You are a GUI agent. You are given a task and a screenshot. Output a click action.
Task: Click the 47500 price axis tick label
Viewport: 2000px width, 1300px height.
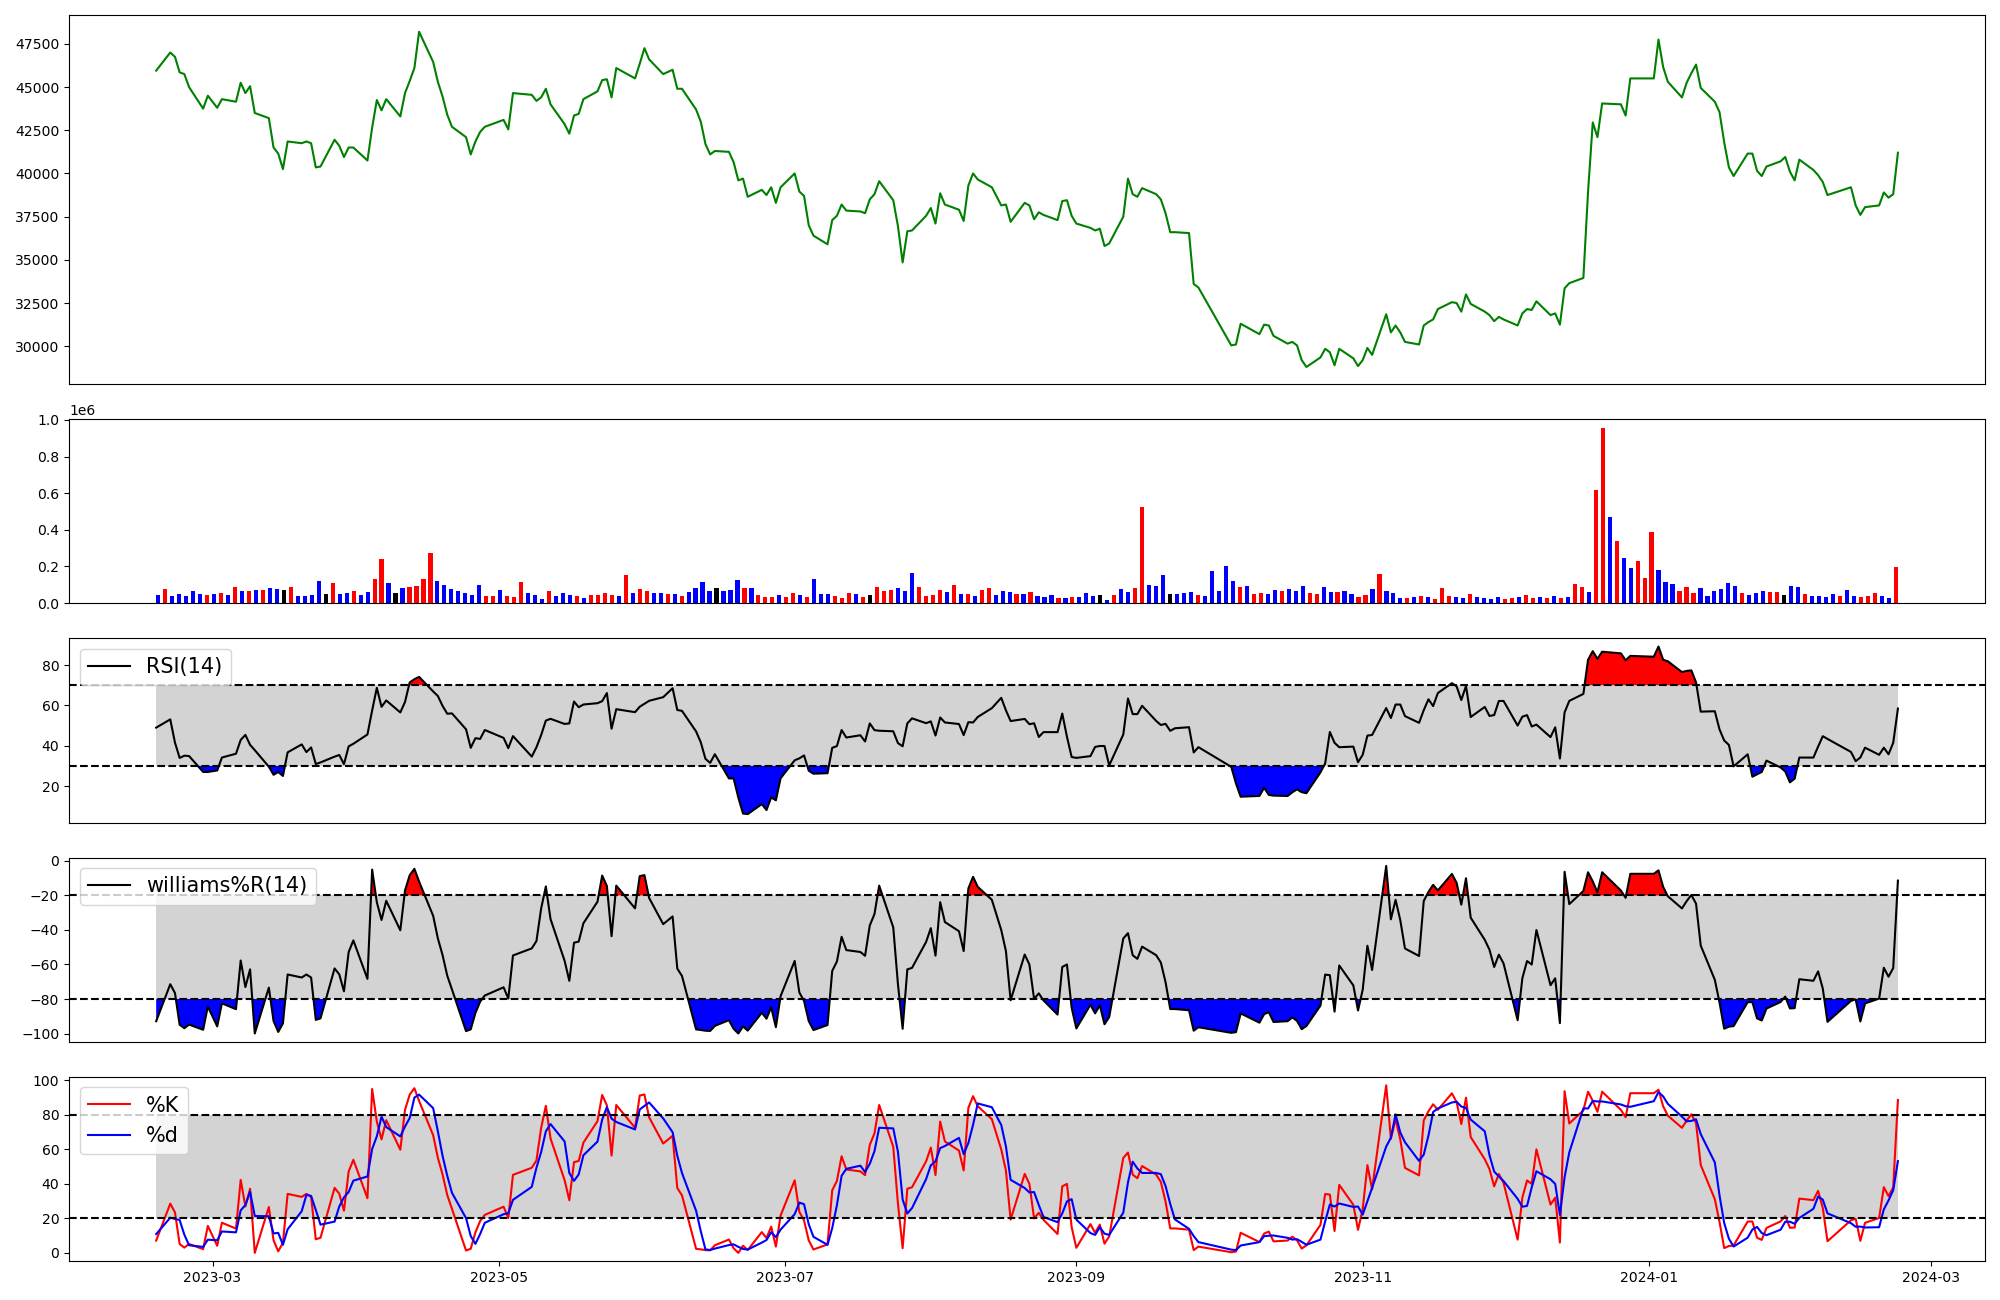[x=36, y=45]
